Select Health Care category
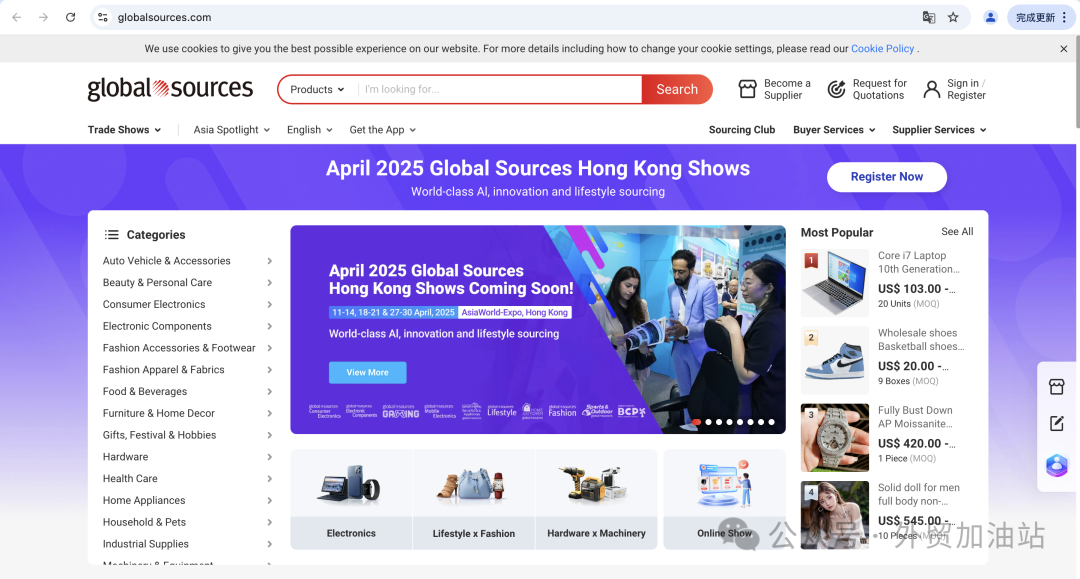 point(130,478)
